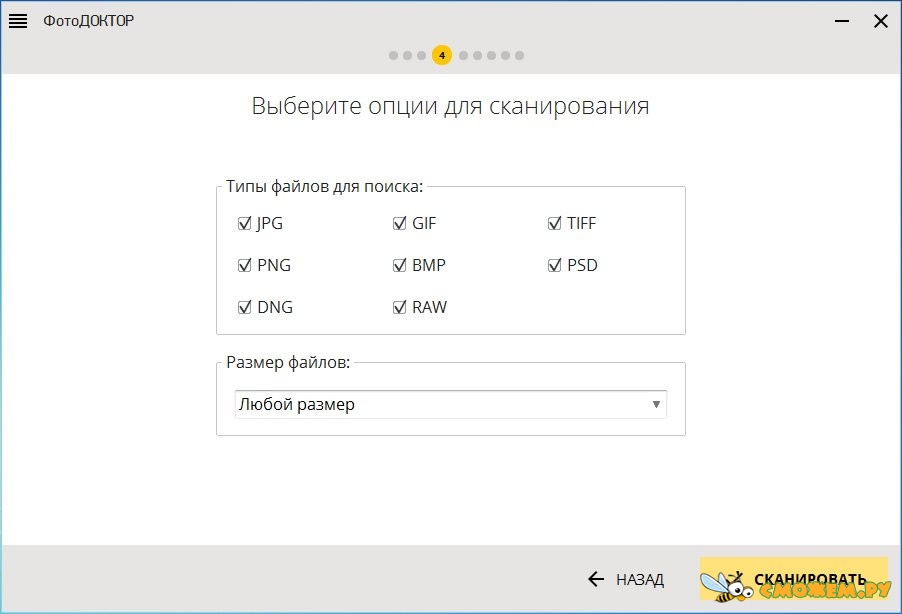The image size is (902, 614).
Task: Click the last step dot
Action: pyautogui.click(x=519, y=55)
